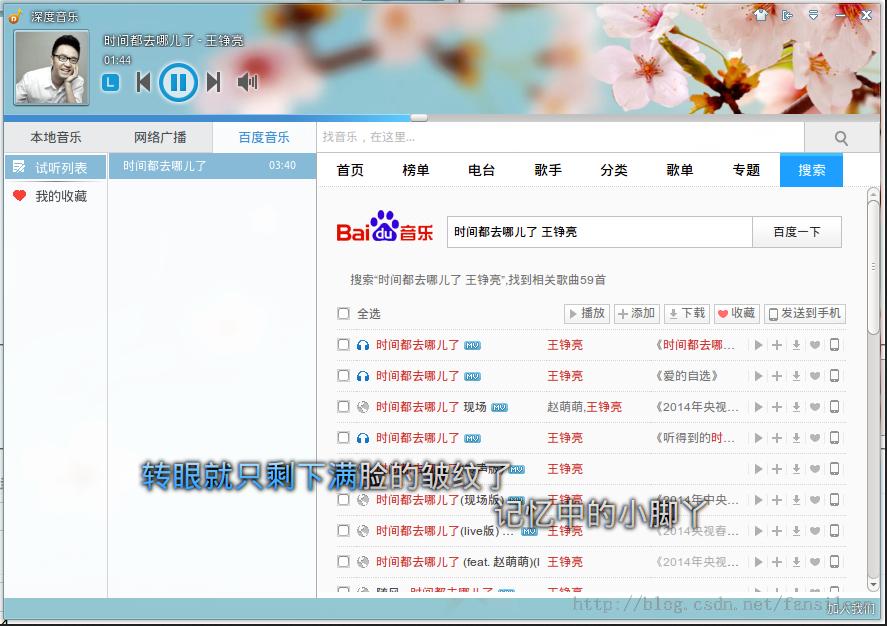Switch to 网络广播 tab

tap(160, 137)
